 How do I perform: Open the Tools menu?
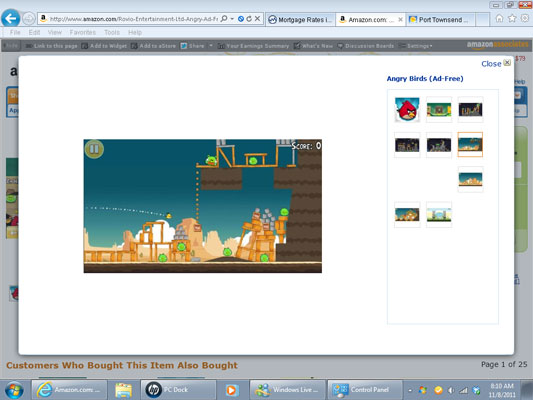click(112, 32)
